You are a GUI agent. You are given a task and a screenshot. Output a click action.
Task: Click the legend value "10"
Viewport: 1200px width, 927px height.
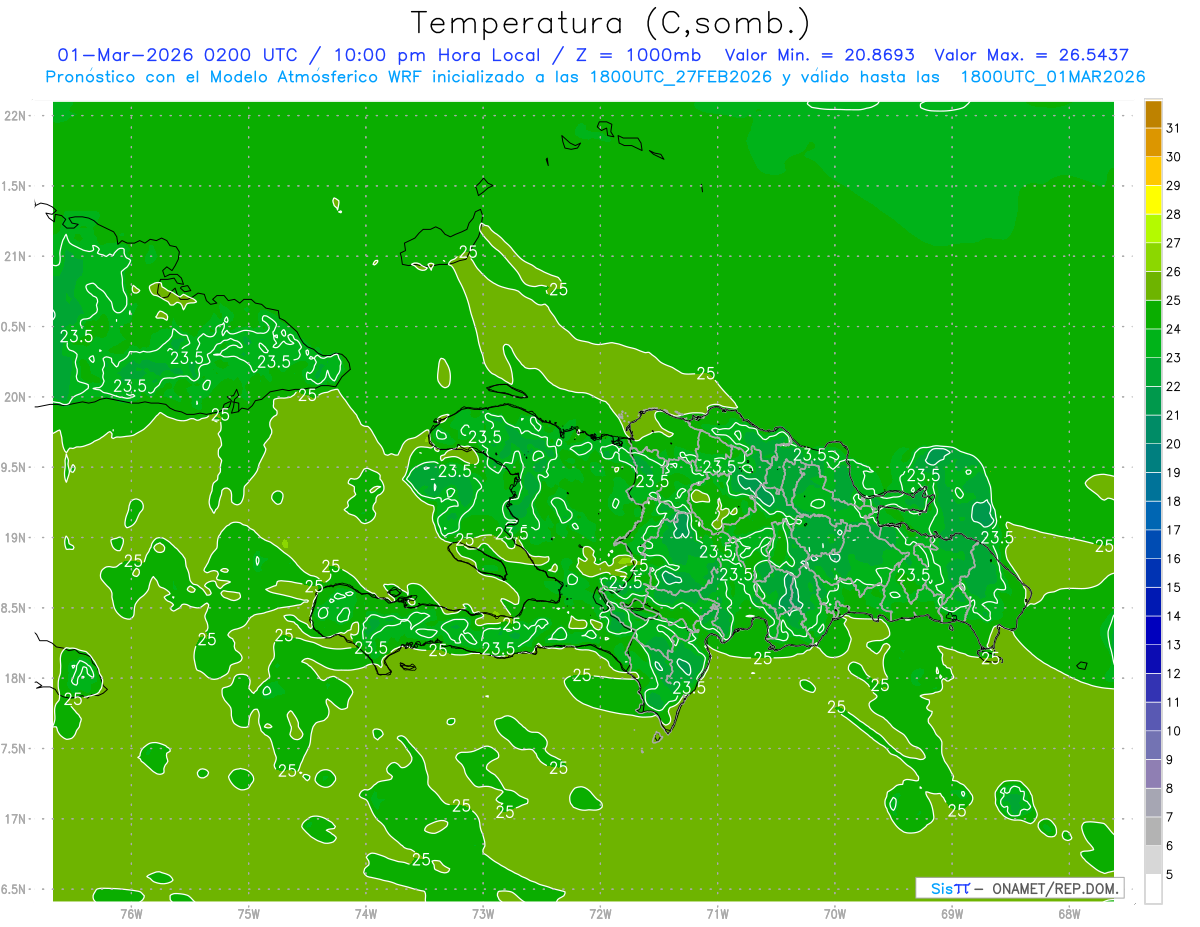point(1174,731)
